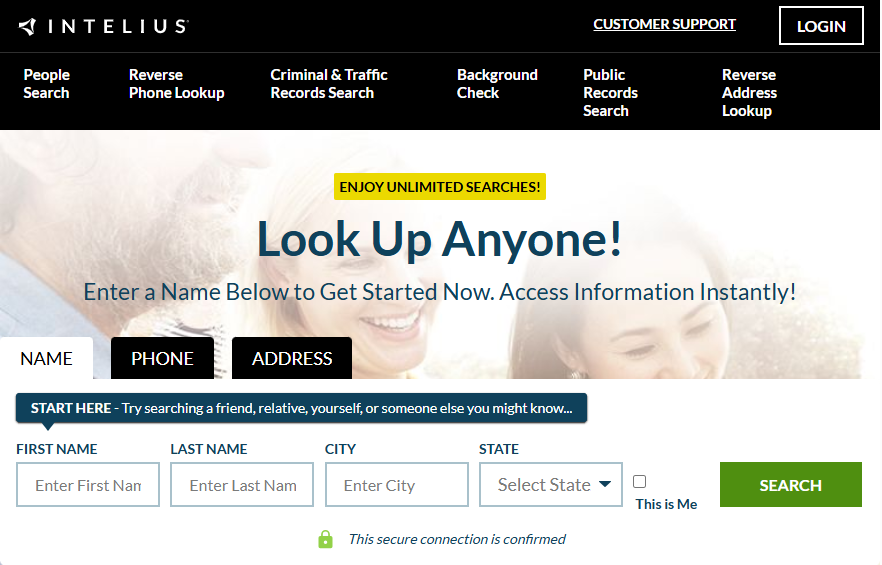882x565 pixels.
Task: Click the green padlock icon
Action: [x=325, y=539]
